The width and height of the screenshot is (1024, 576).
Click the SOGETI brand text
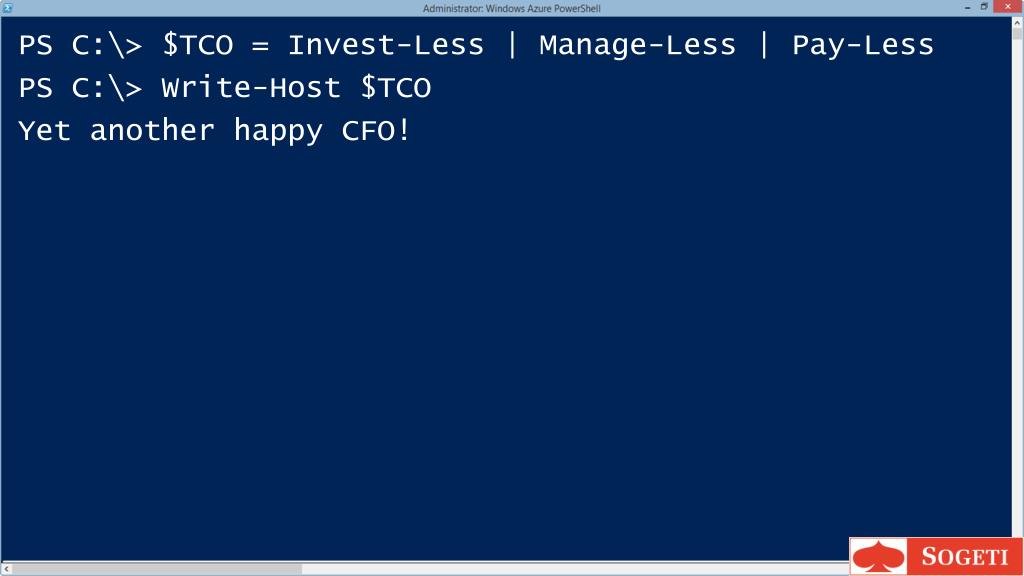click(965, 557)
